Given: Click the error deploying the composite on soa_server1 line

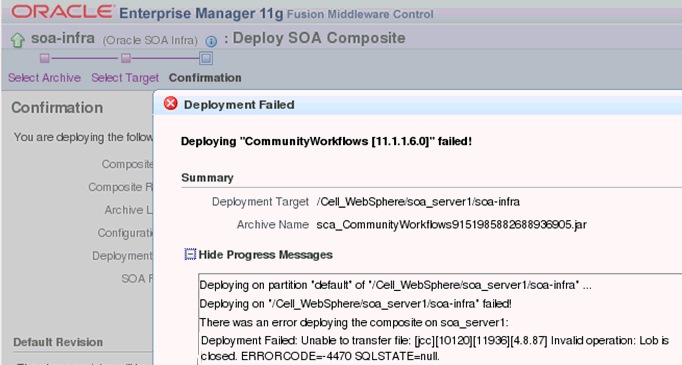Looking at the screenshot, I should click(354, 322).
